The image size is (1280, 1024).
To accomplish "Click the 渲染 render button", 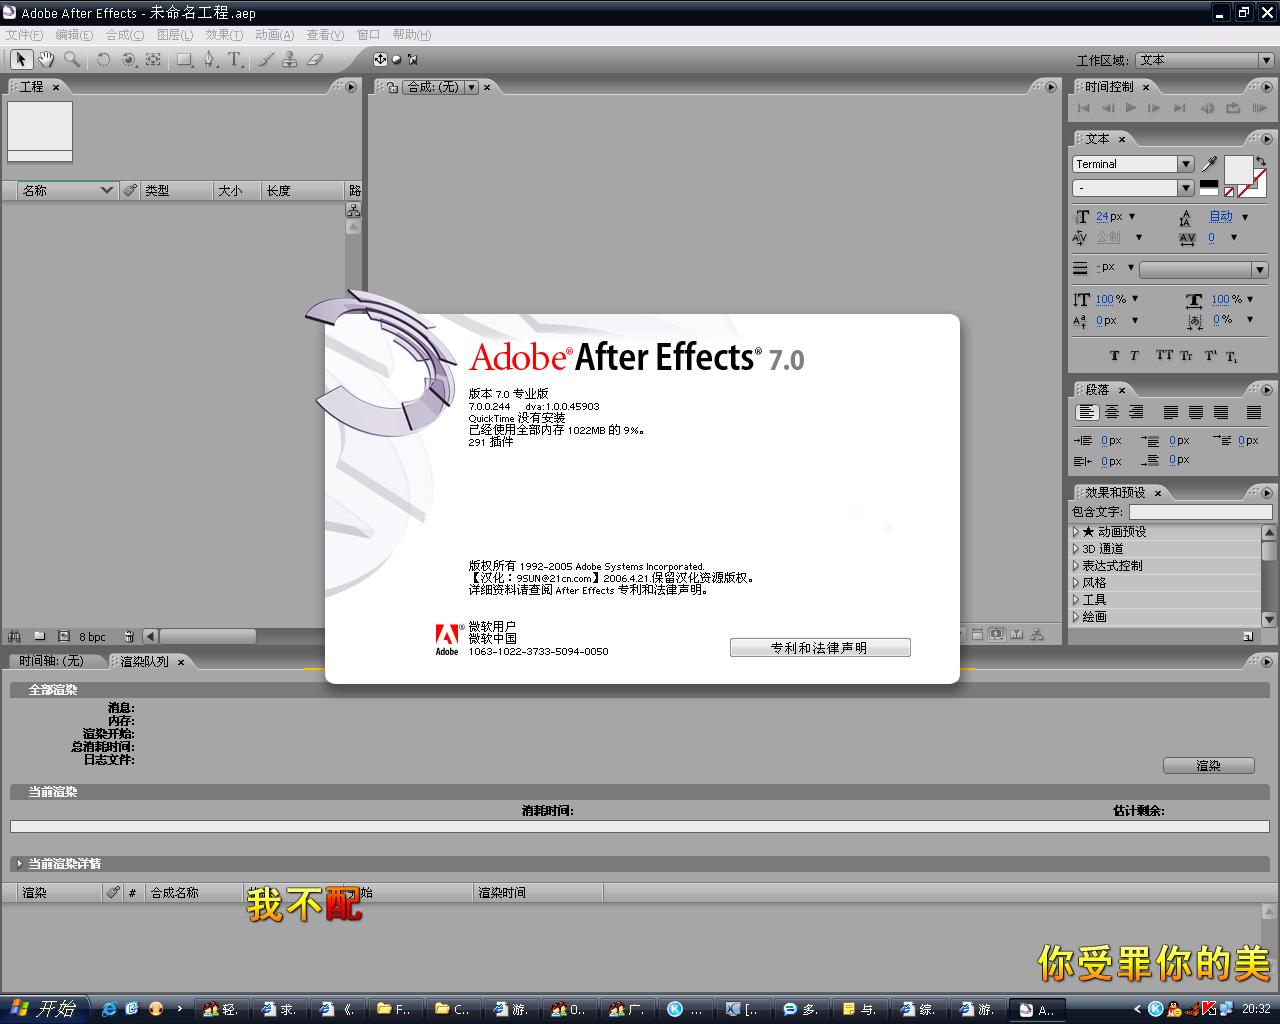I will [x=1208, y=765].
